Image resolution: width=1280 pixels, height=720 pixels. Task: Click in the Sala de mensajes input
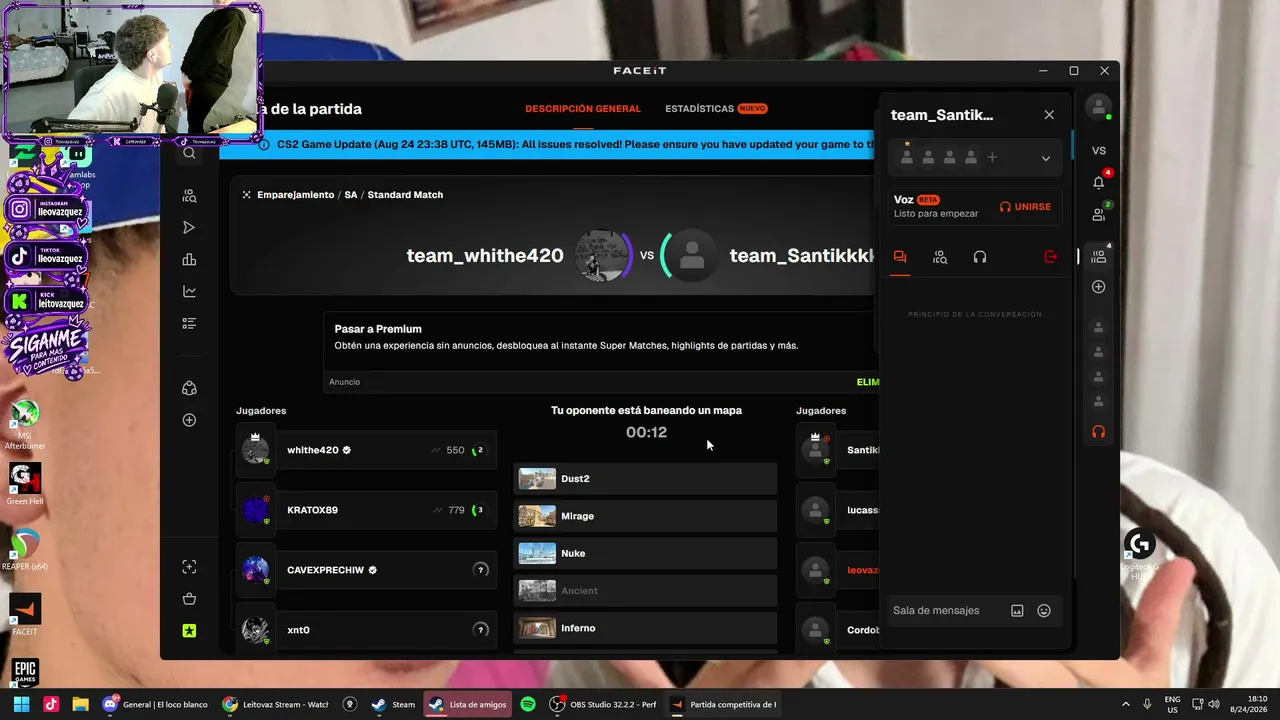click(946, 611)
